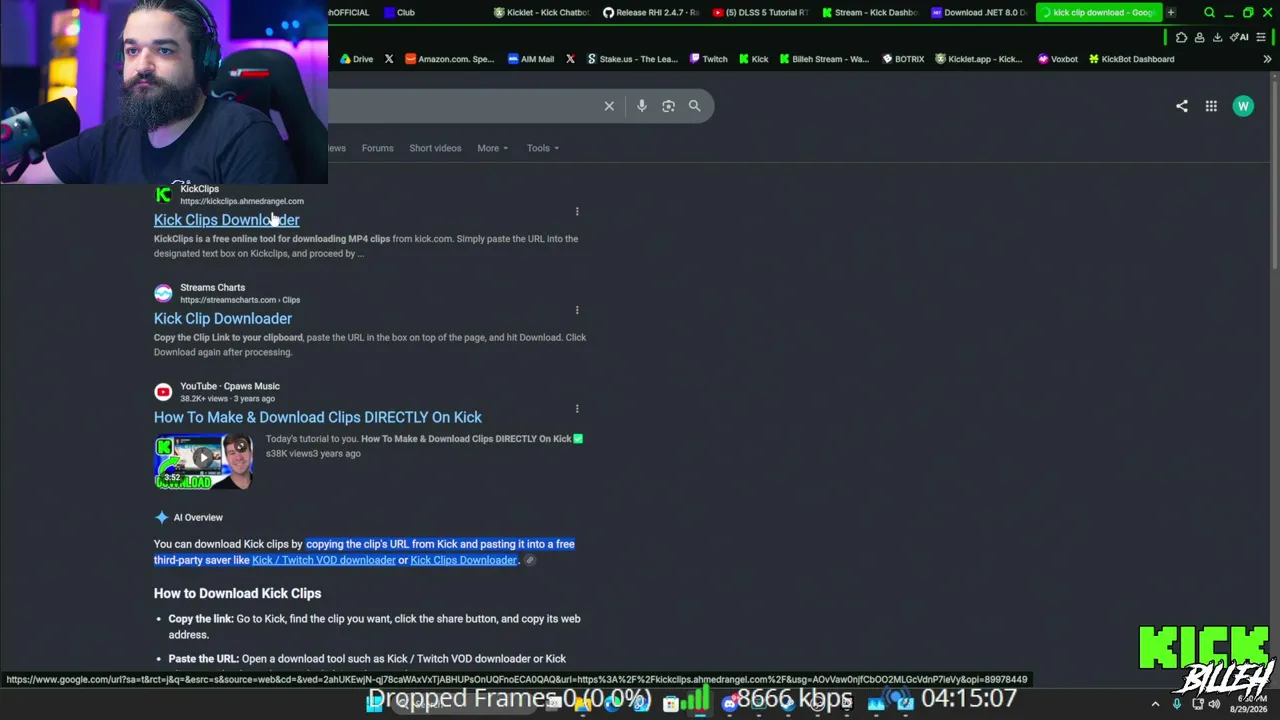1280x720 pixels.
Task: Open the Amazon.com bookmark
Action: pos(449,59)
